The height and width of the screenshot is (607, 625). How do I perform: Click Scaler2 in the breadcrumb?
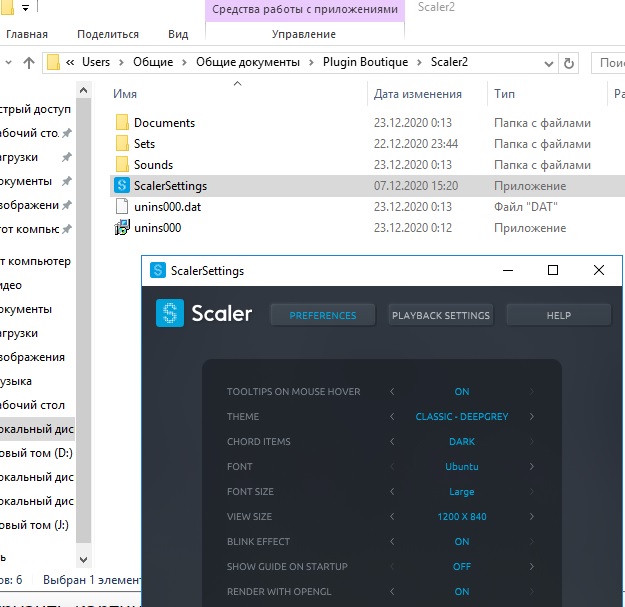pos(449,62)
